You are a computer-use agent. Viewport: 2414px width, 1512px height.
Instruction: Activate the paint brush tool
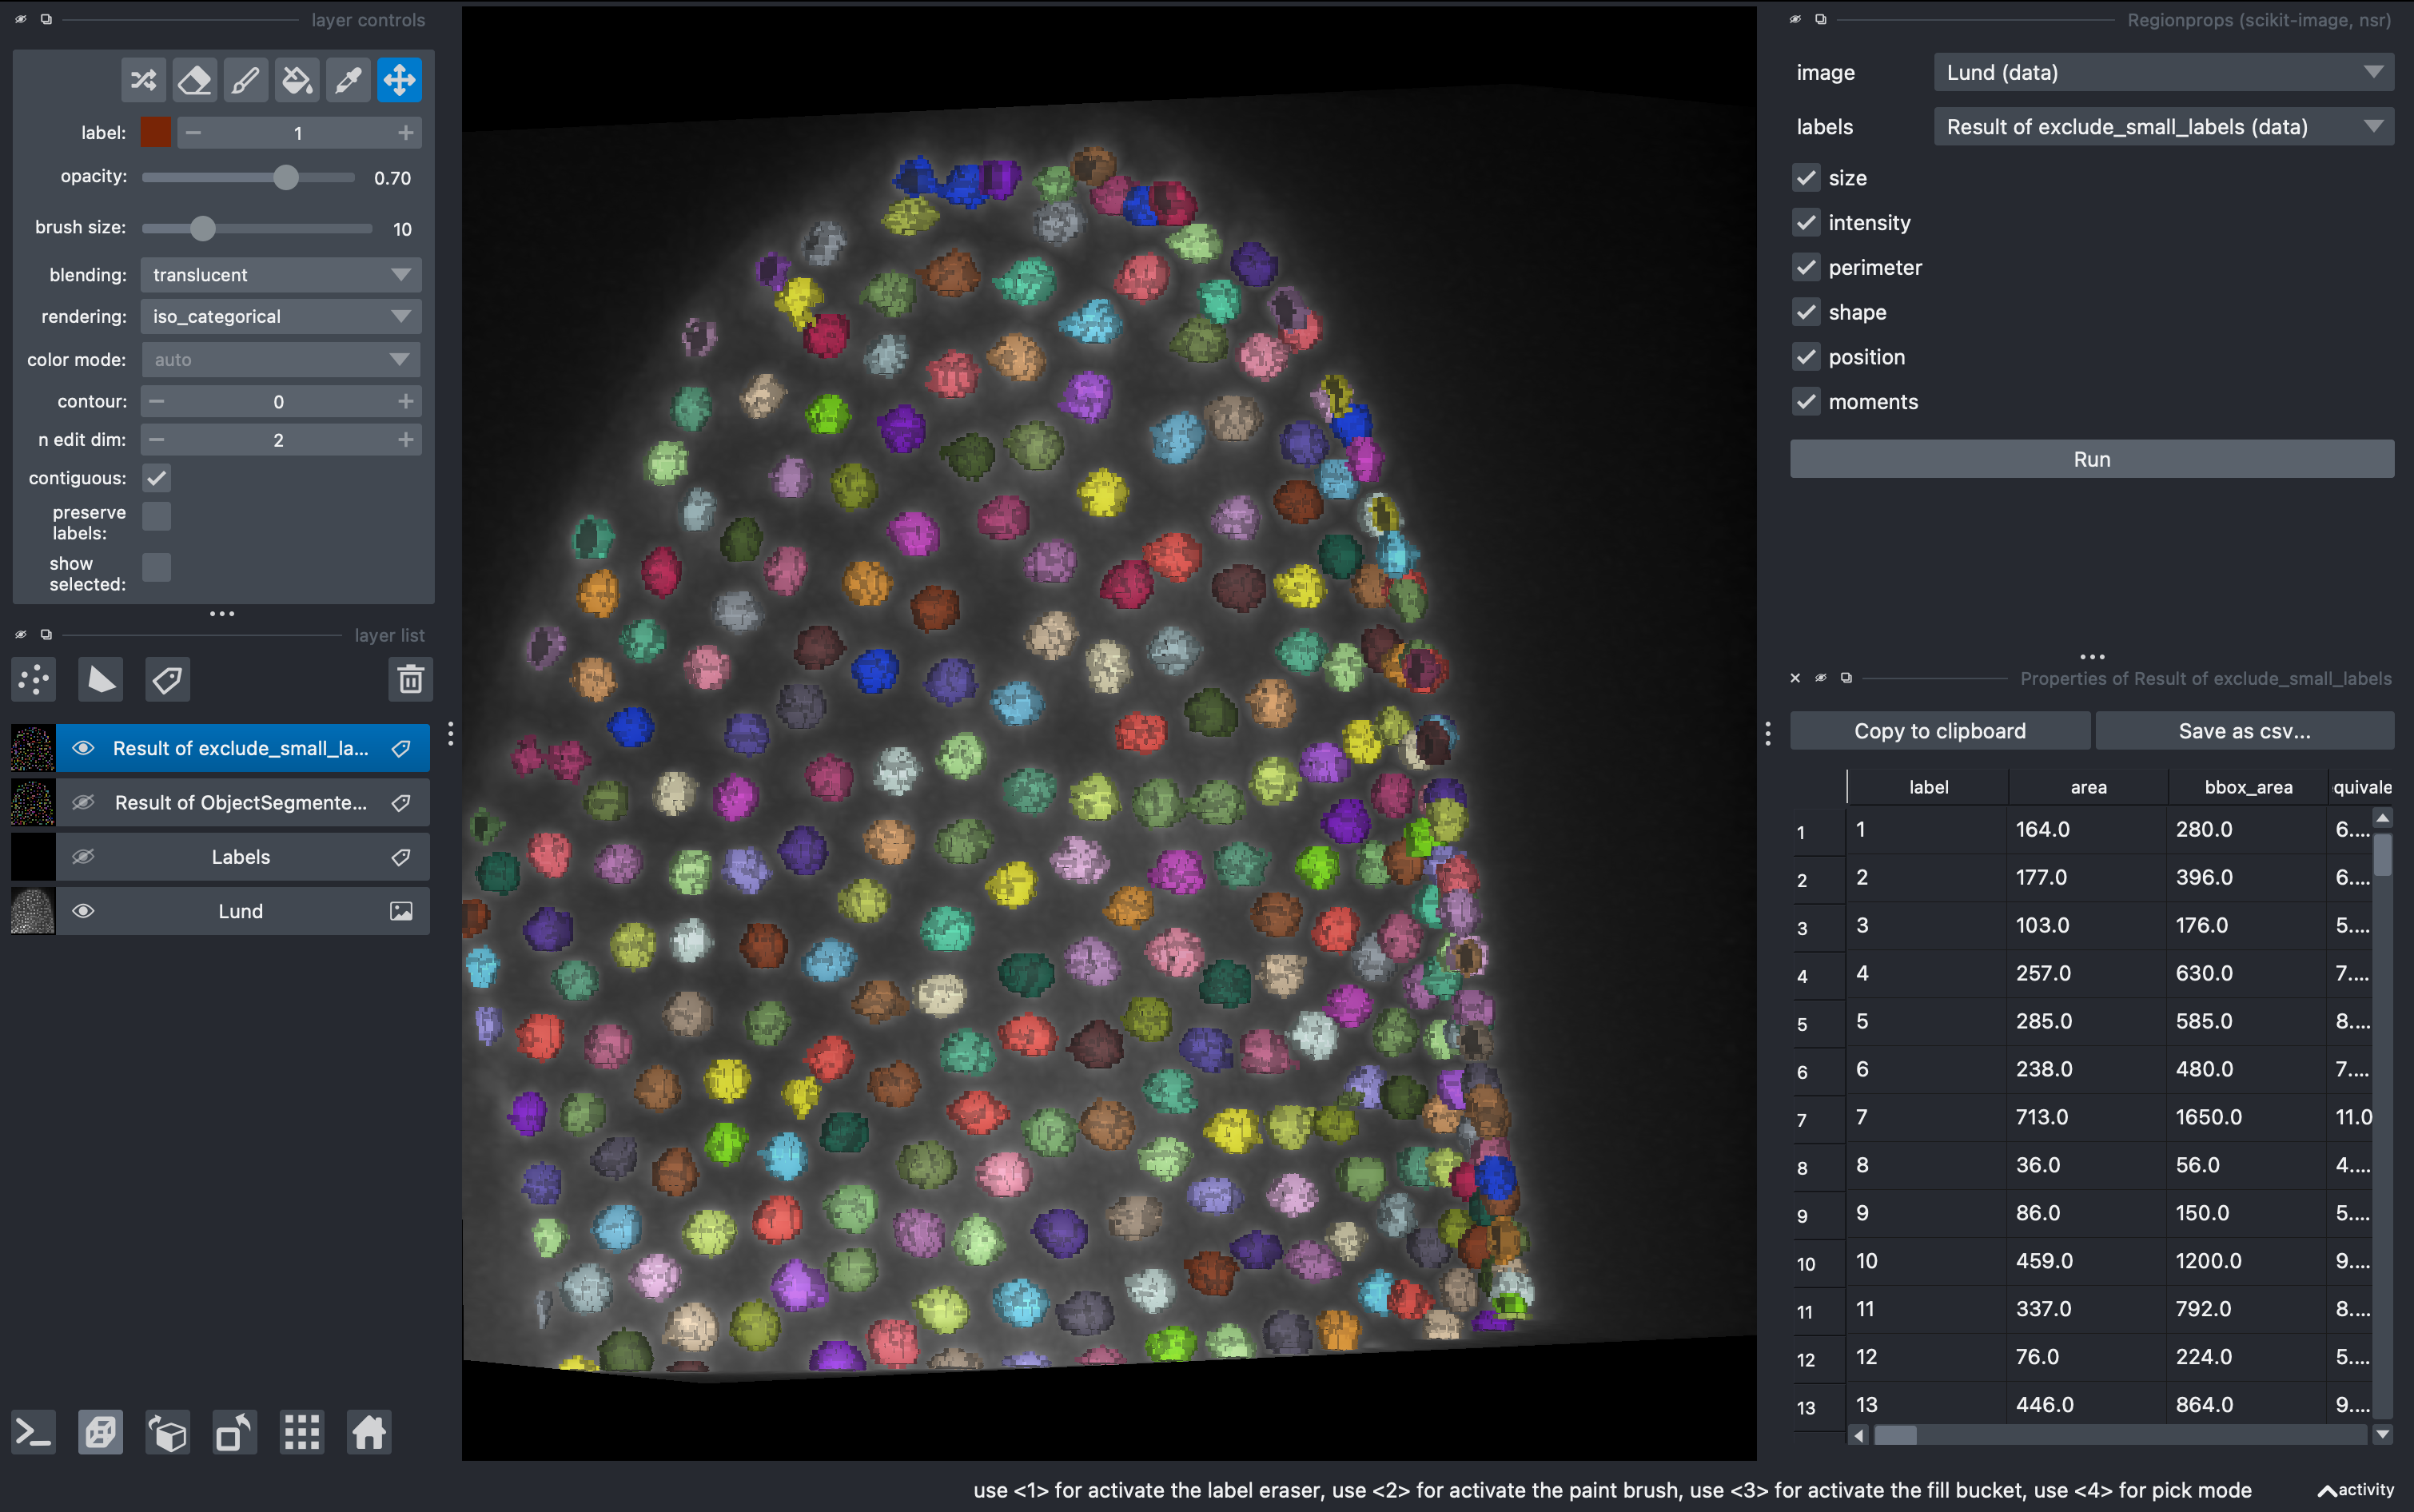[x=246, y=80]
